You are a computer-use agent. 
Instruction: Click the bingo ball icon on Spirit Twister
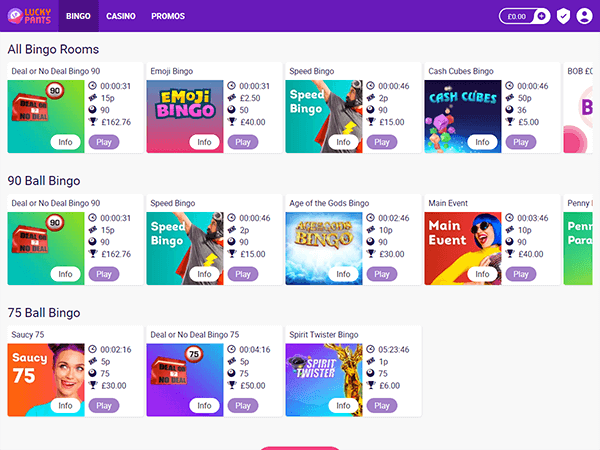click(370, 373)
